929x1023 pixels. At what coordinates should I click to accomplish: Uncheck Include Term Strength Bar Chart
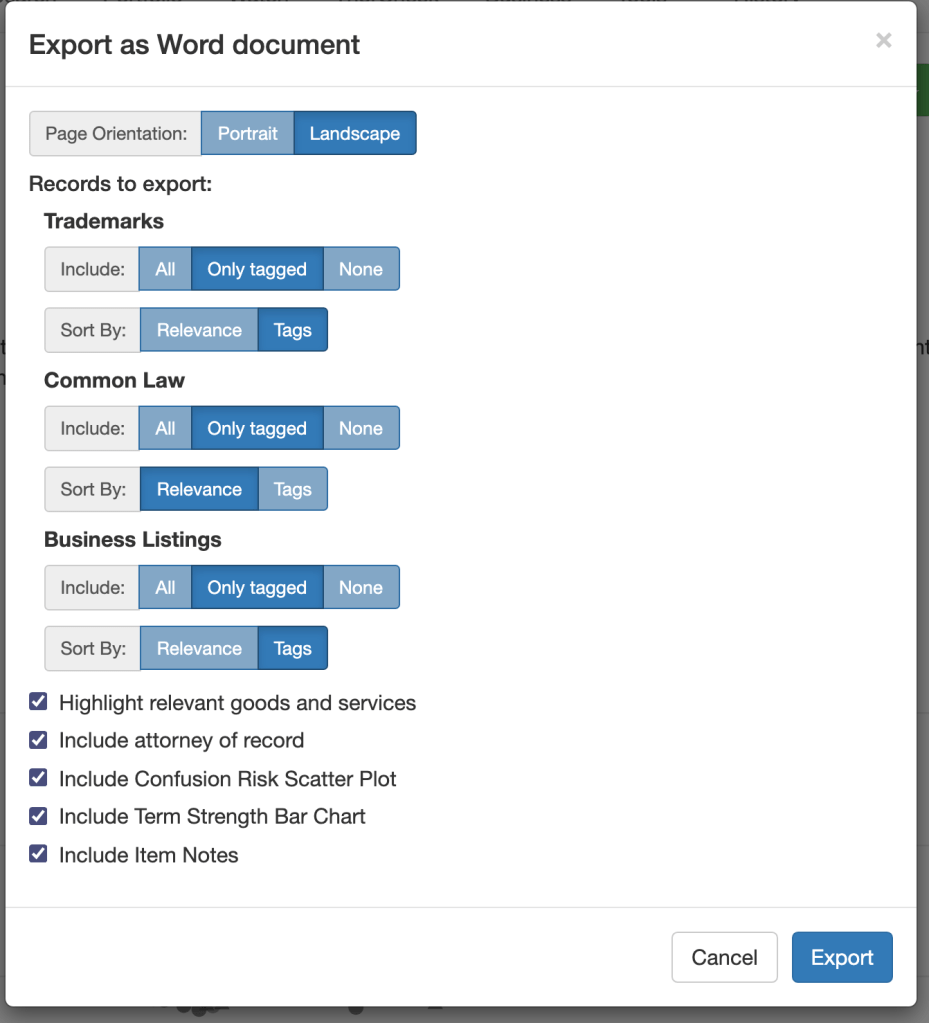(38, 816)
